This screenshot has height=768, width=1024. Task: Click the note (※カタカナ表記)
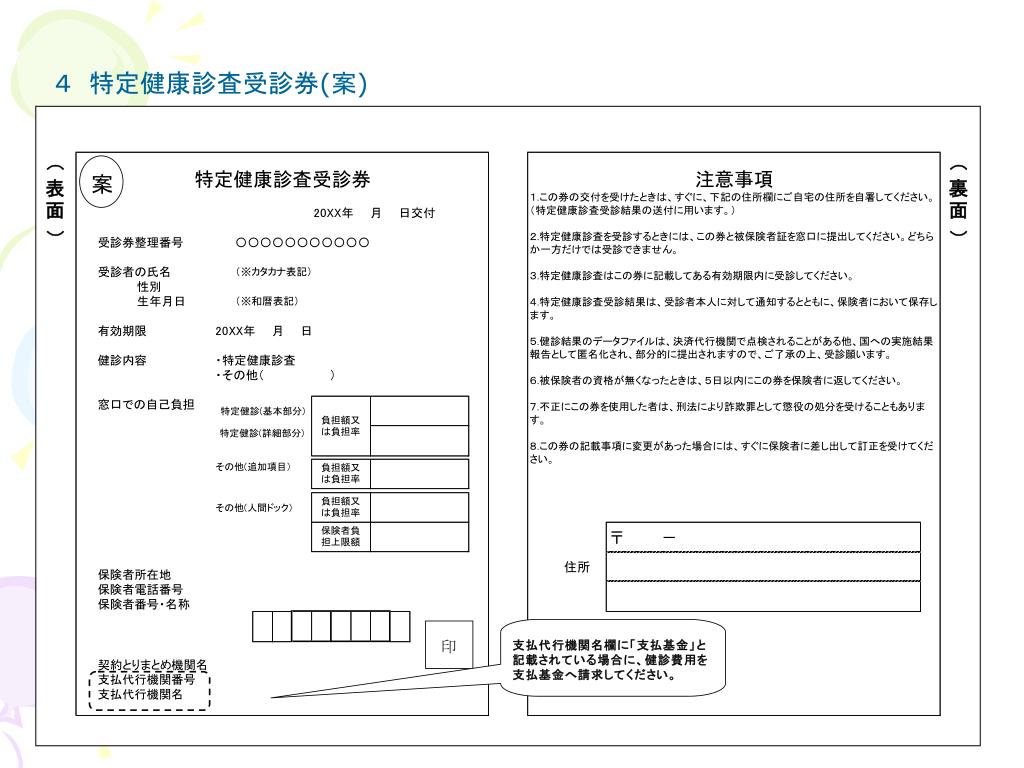273,272
